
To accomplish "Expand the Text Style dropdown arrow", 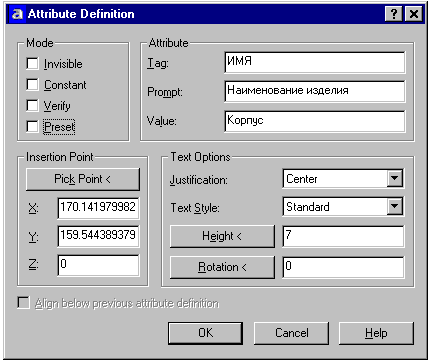I will (x=395, y=207).
